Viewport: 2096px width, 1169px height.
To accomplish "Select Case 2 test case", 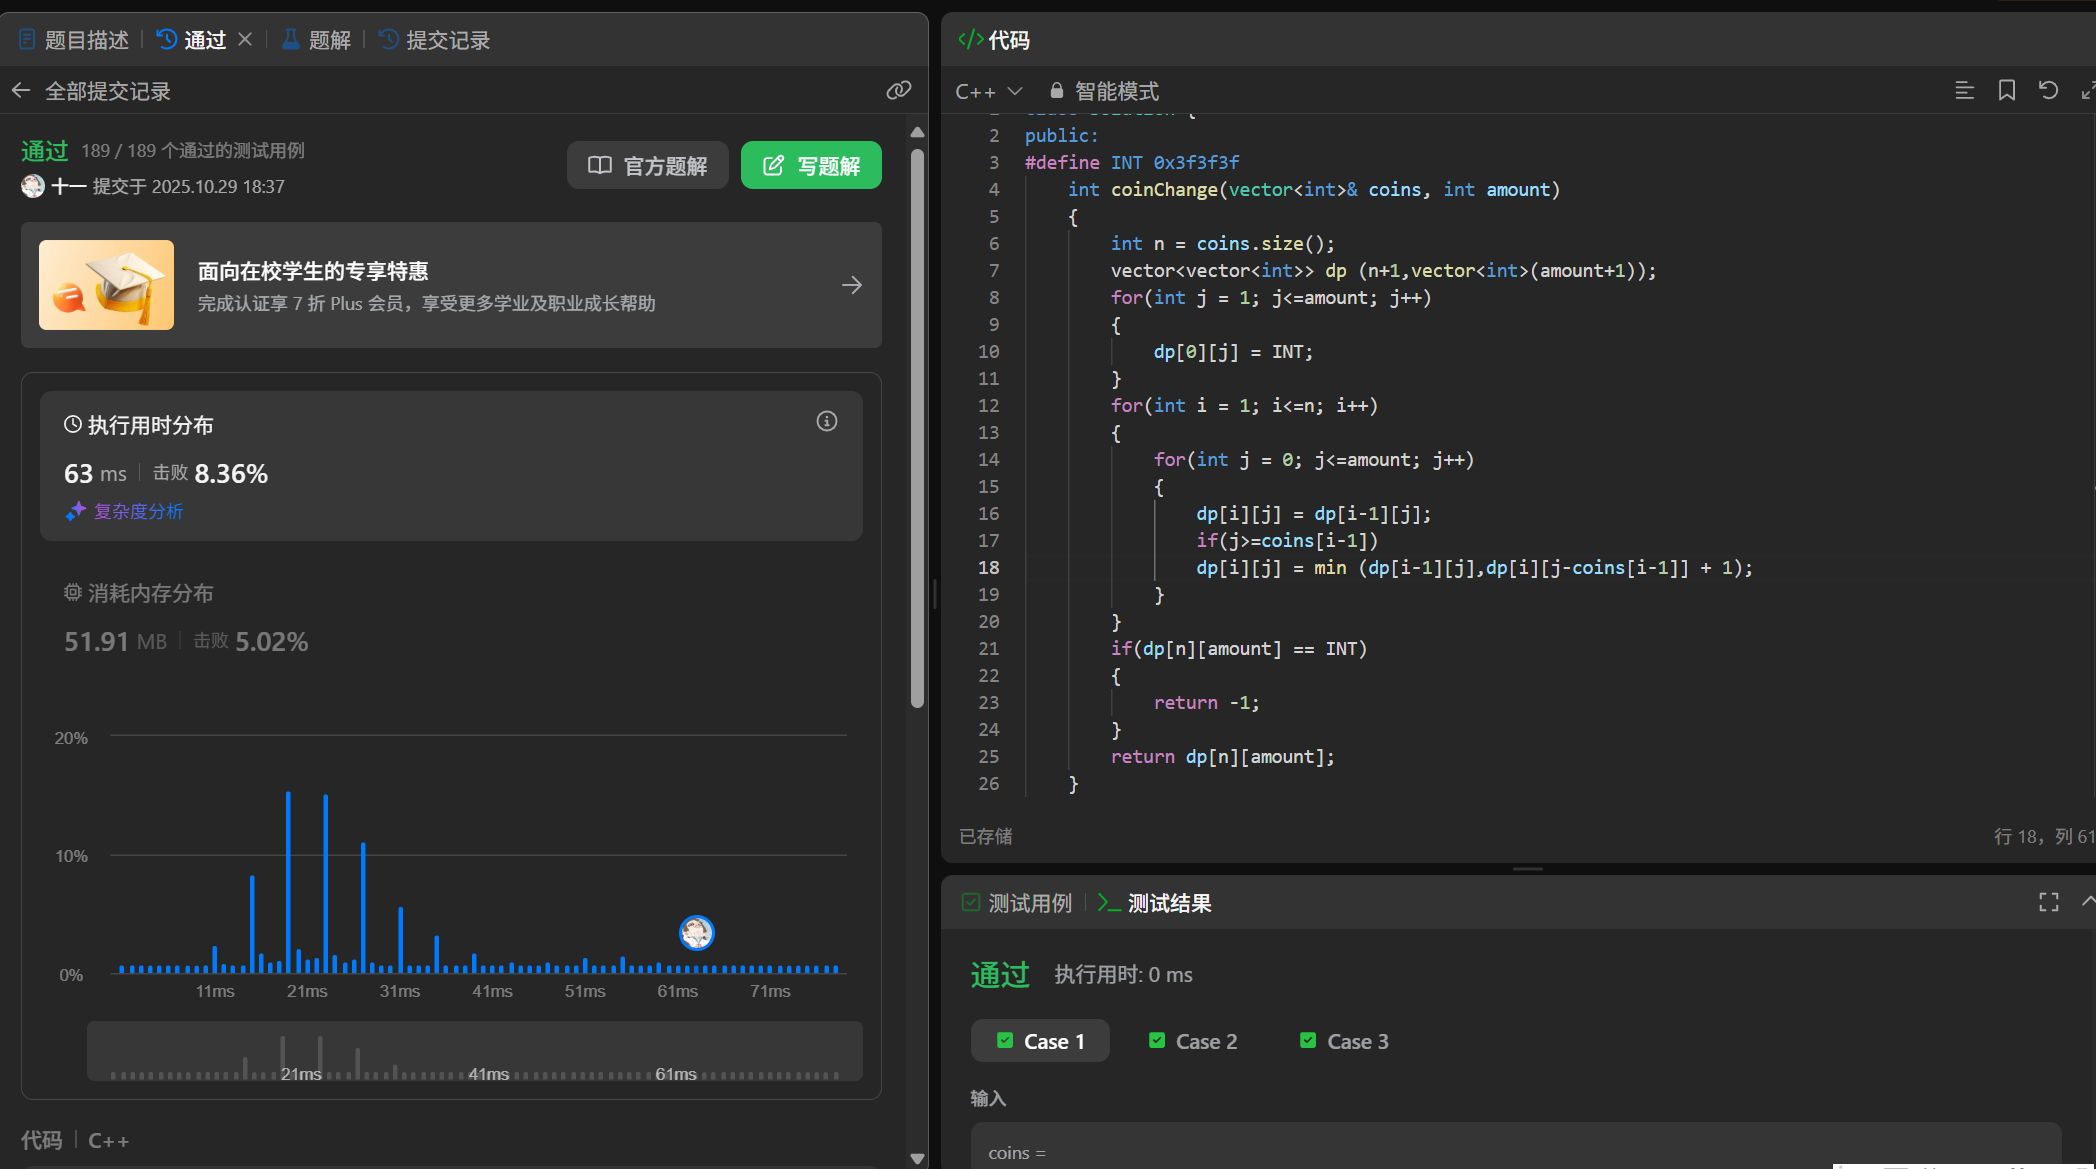I will 1193,1041.
